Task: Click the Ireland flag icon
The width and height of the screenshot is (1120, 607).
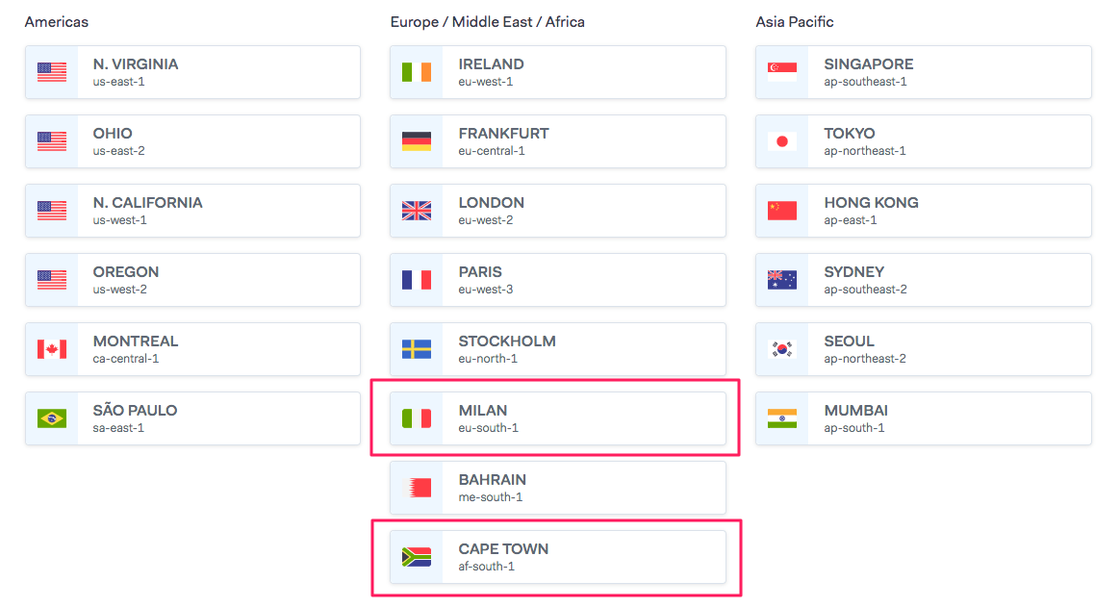Action: coord(416,71)
